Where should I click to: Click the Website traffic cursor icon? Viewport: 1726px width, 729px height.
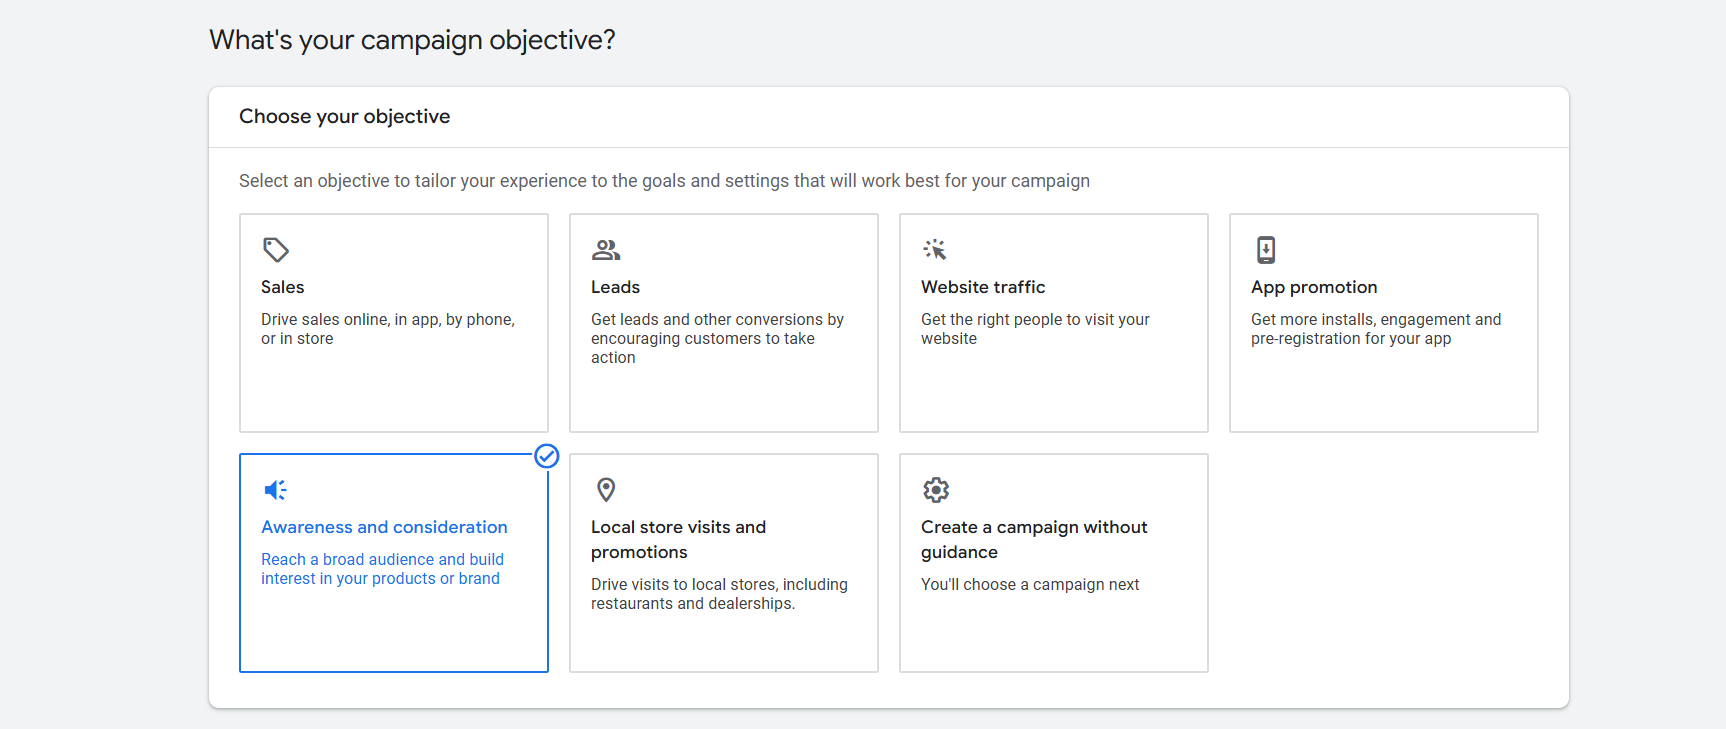point(936,249)
